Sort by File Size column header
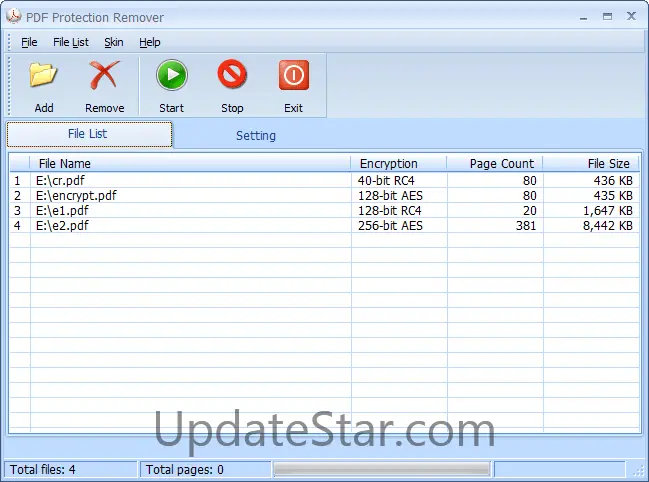Screen dimensions: 649x482 (591, 163)
